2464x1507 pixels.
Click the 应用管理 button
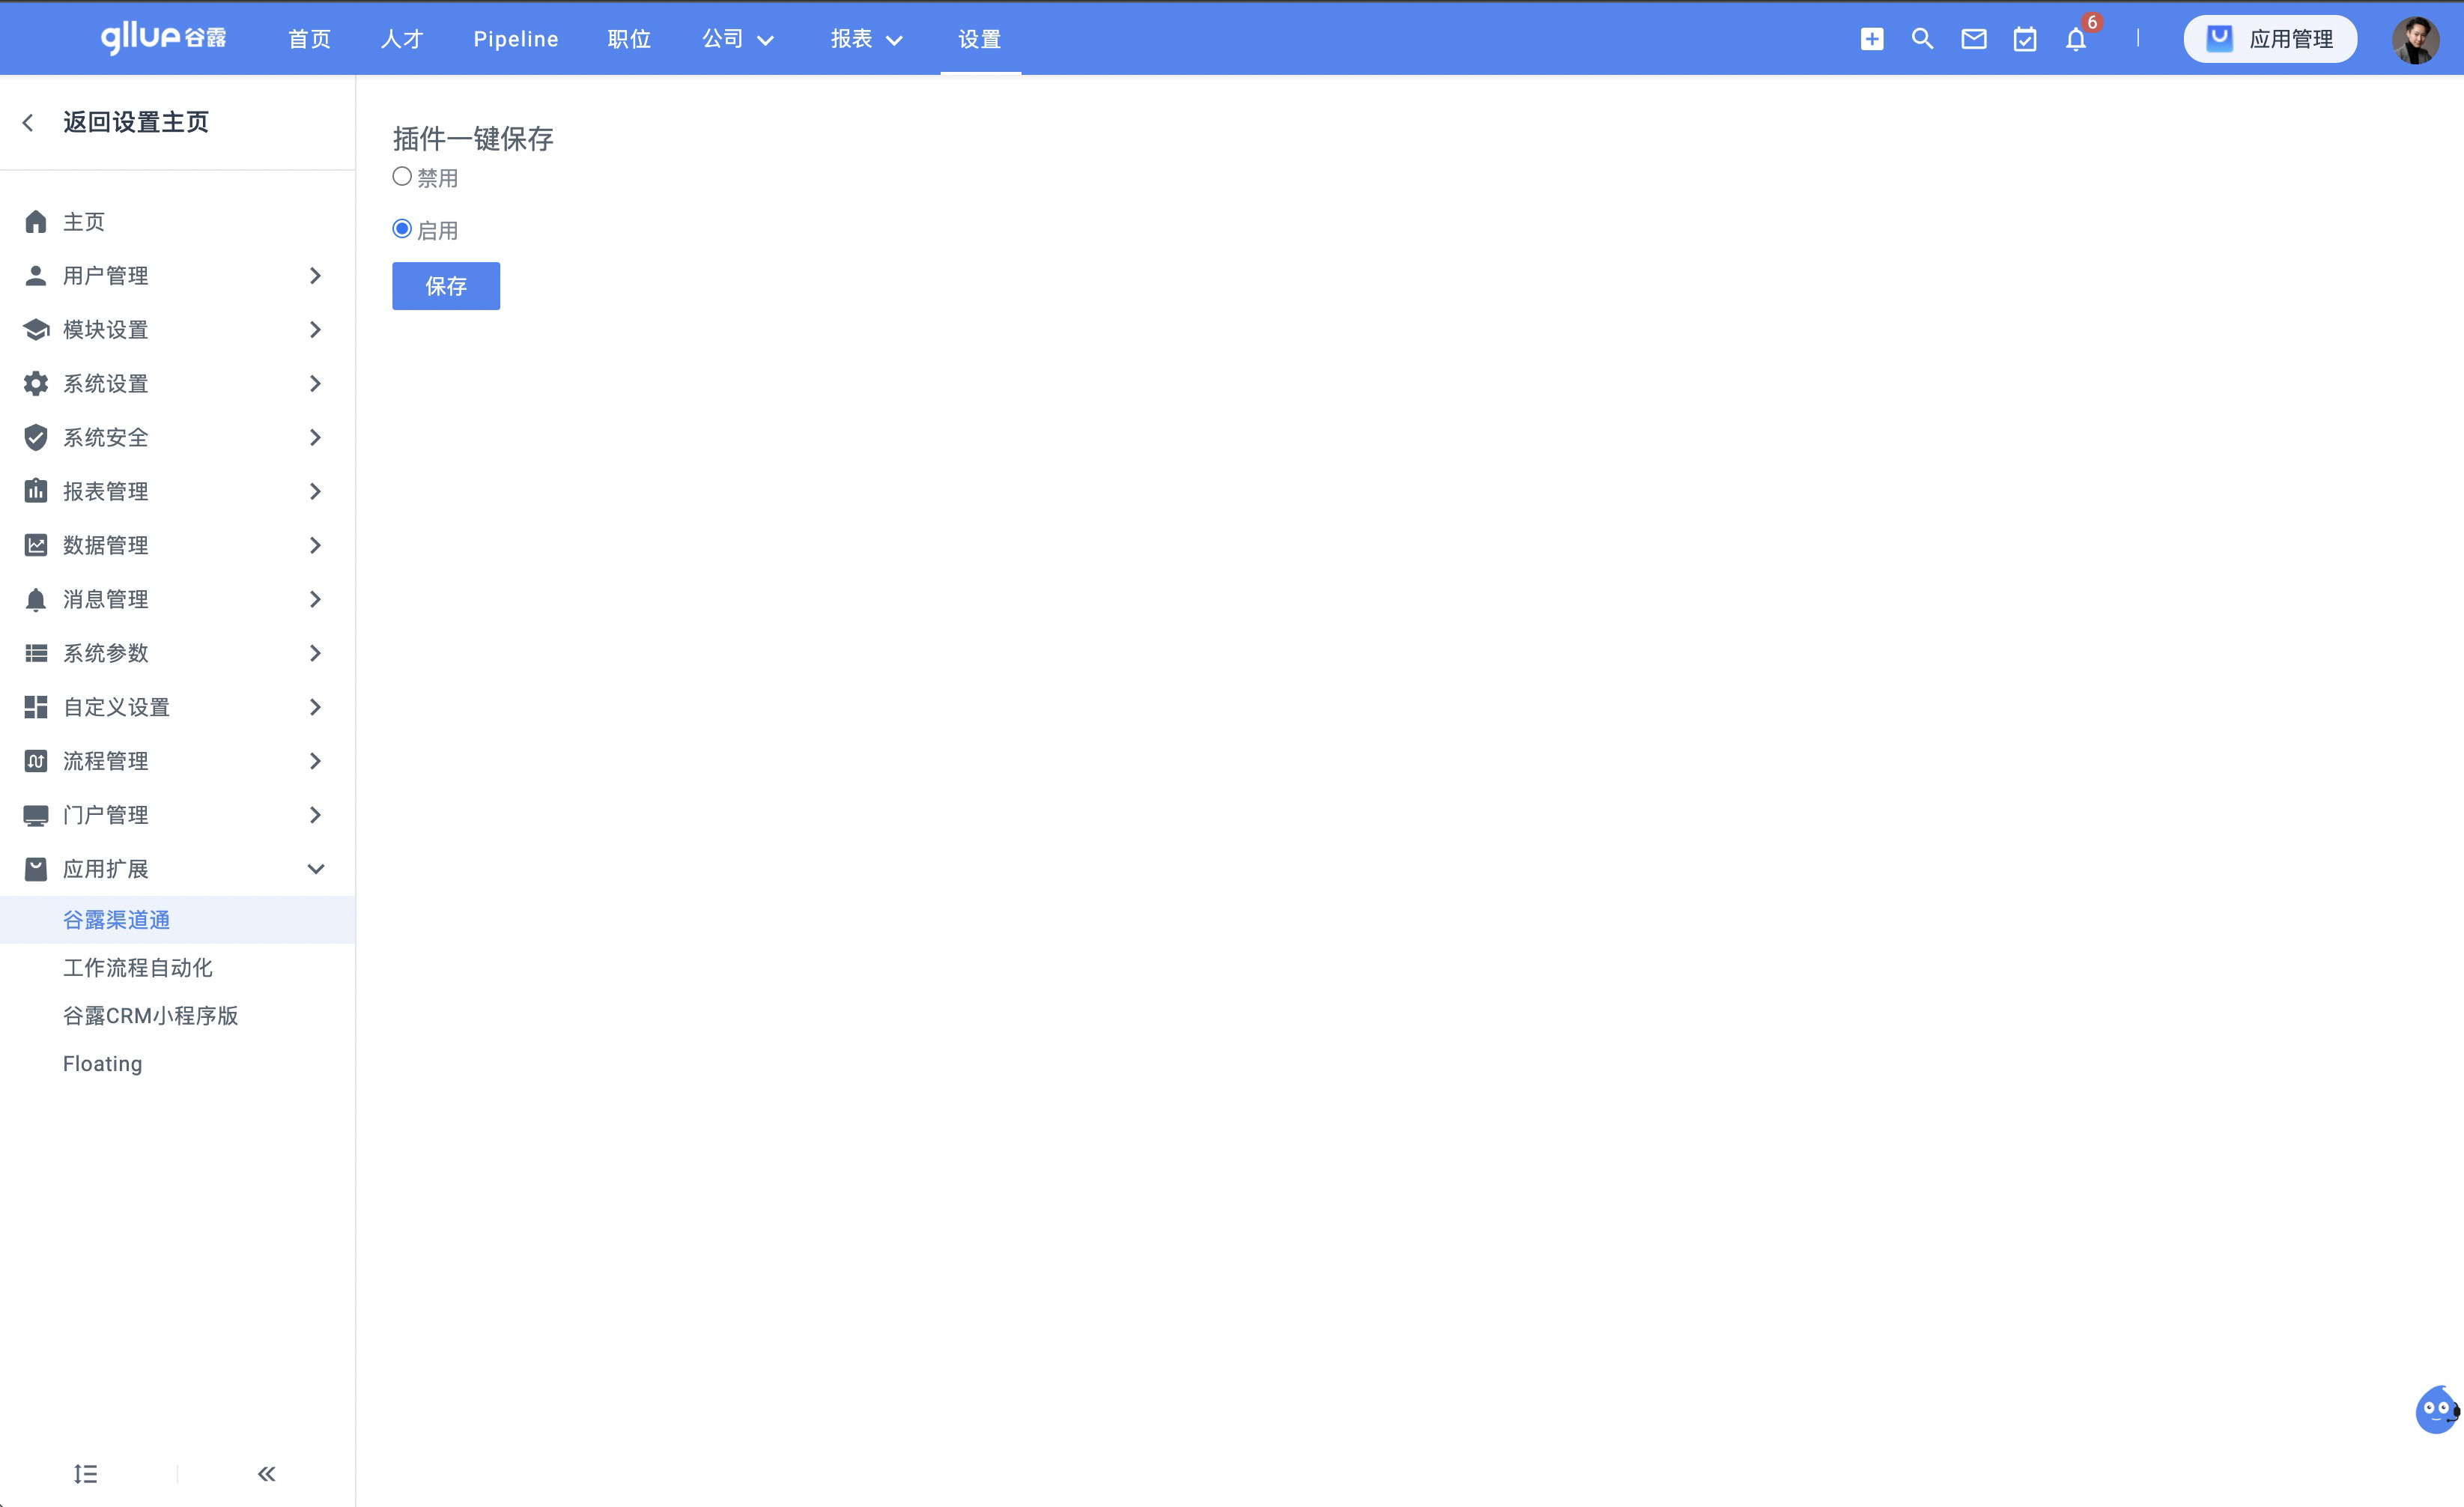click(2269, 39)
